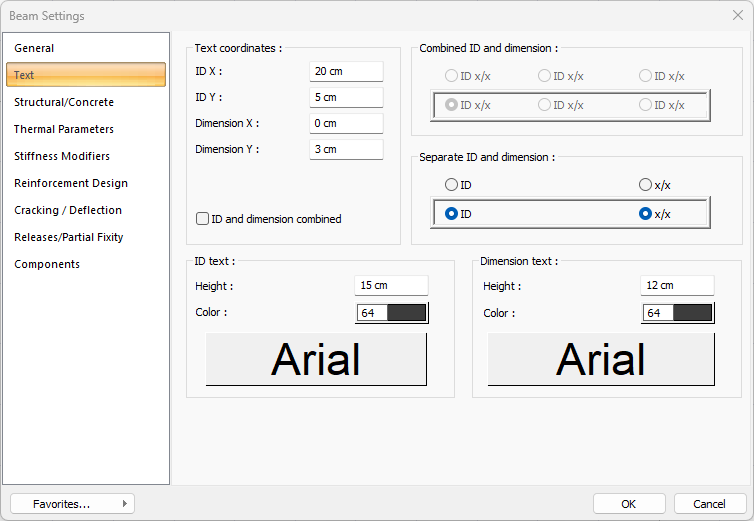Open the General settings page
The image size is (754, 521).
(34, 48)
